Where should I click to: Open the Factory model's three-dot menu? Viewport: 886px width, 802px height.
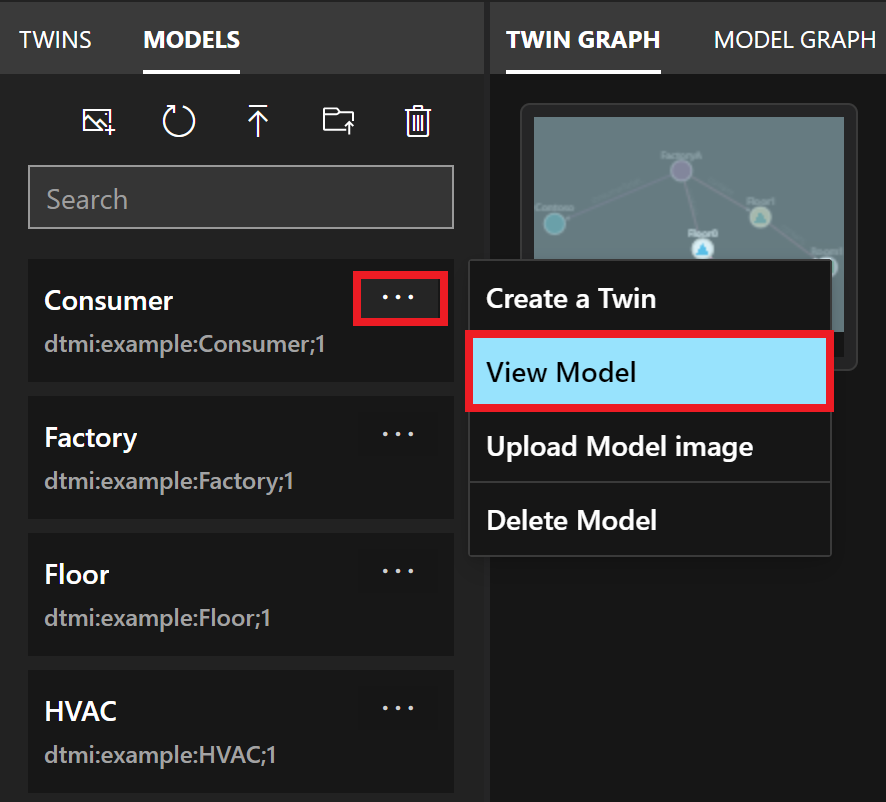399,435
